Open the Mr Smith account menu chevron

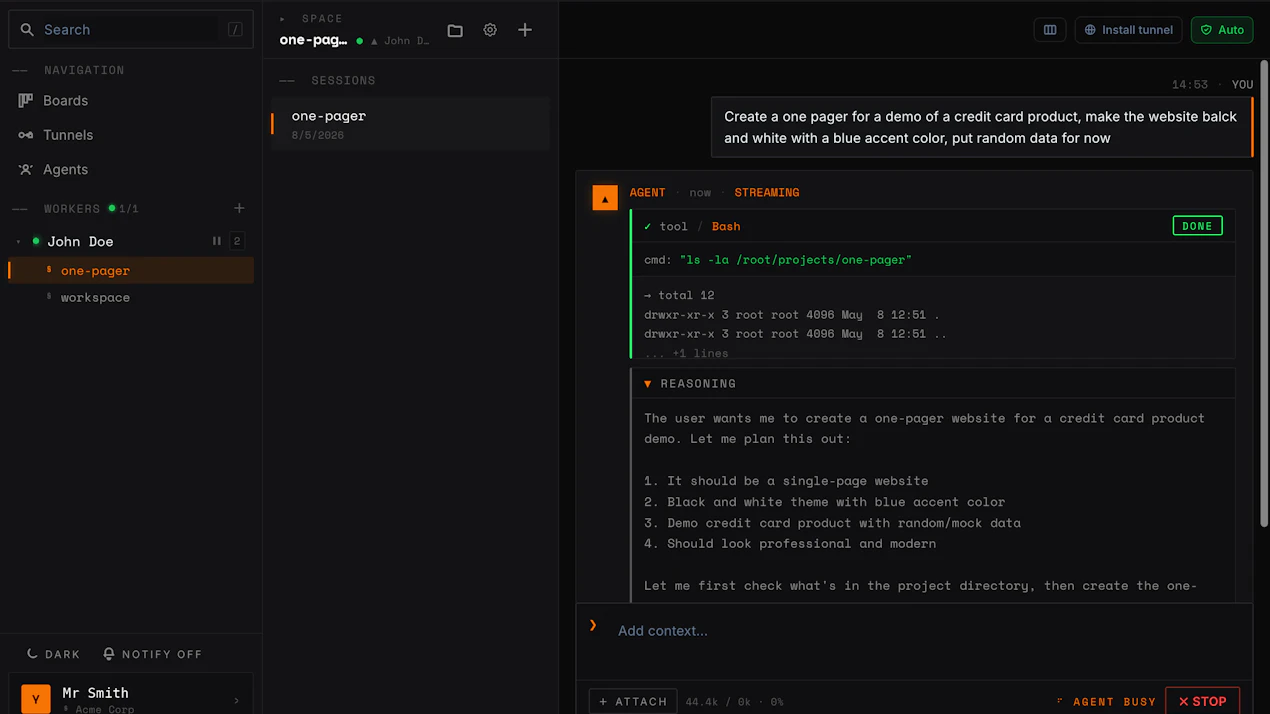point(237,701)
